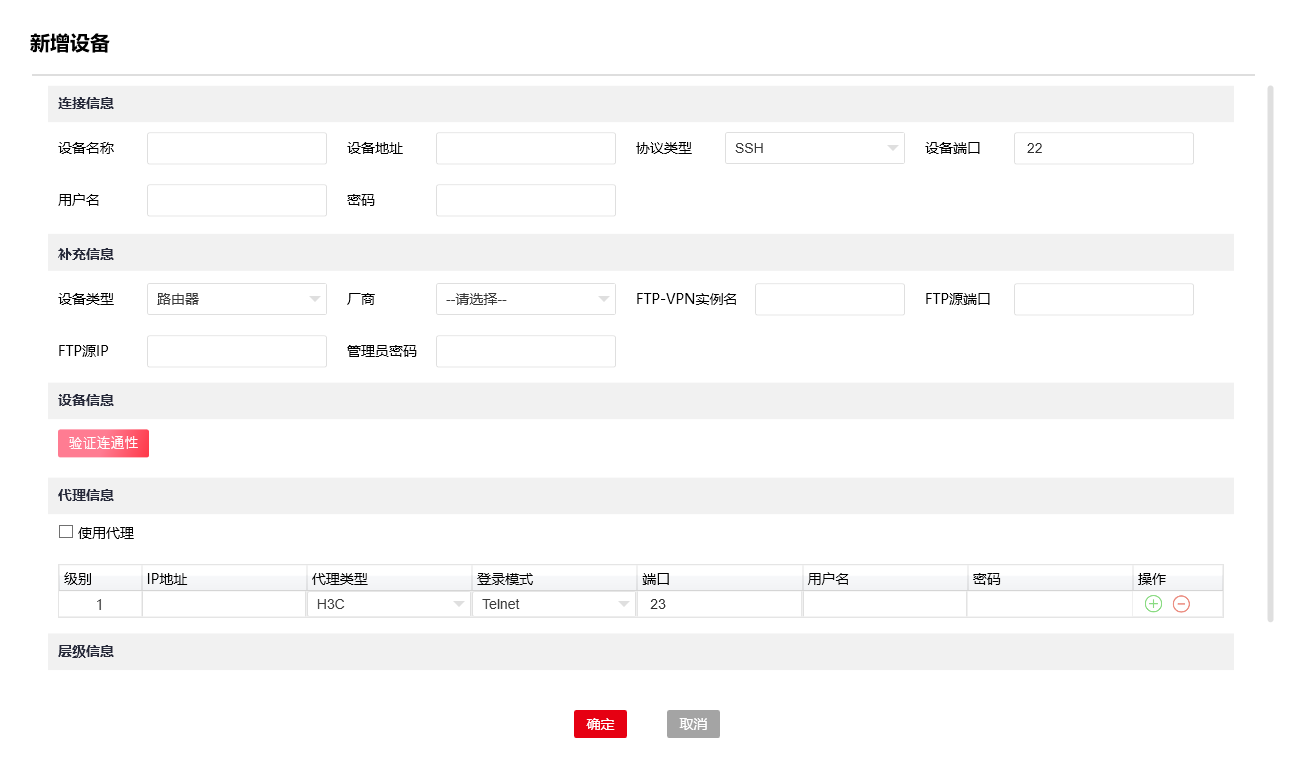The height and width of the screenshot is (768, 1294).
Task: Click the green add proxy row icon
Action: (x=1153, y=604)
